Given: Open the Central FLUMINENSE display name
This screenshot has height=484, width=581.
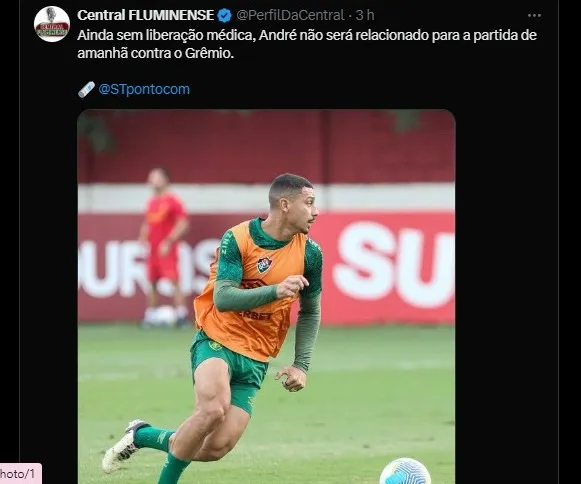Looking at the screenshot, I should [146, 15].
